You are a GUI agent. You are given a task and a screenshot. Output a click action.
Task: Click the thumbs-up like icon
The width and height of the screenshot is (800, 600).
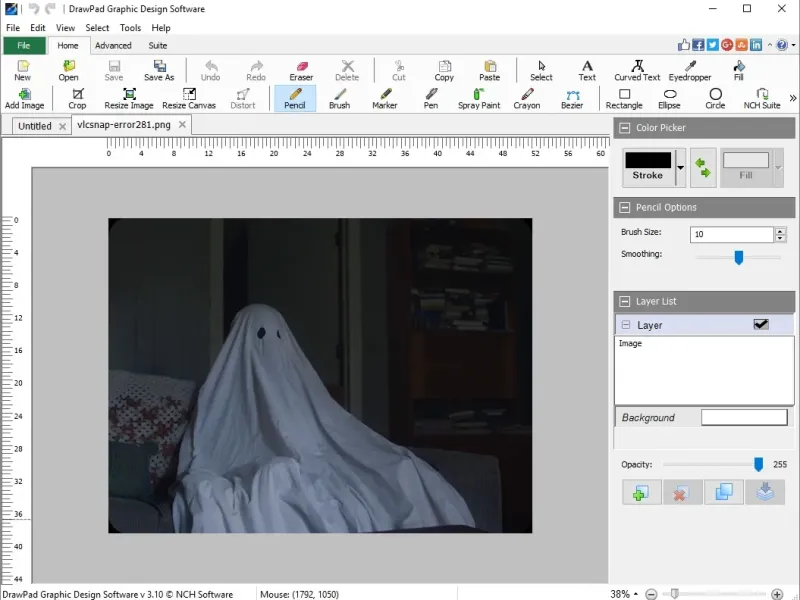tap(684, 45)
